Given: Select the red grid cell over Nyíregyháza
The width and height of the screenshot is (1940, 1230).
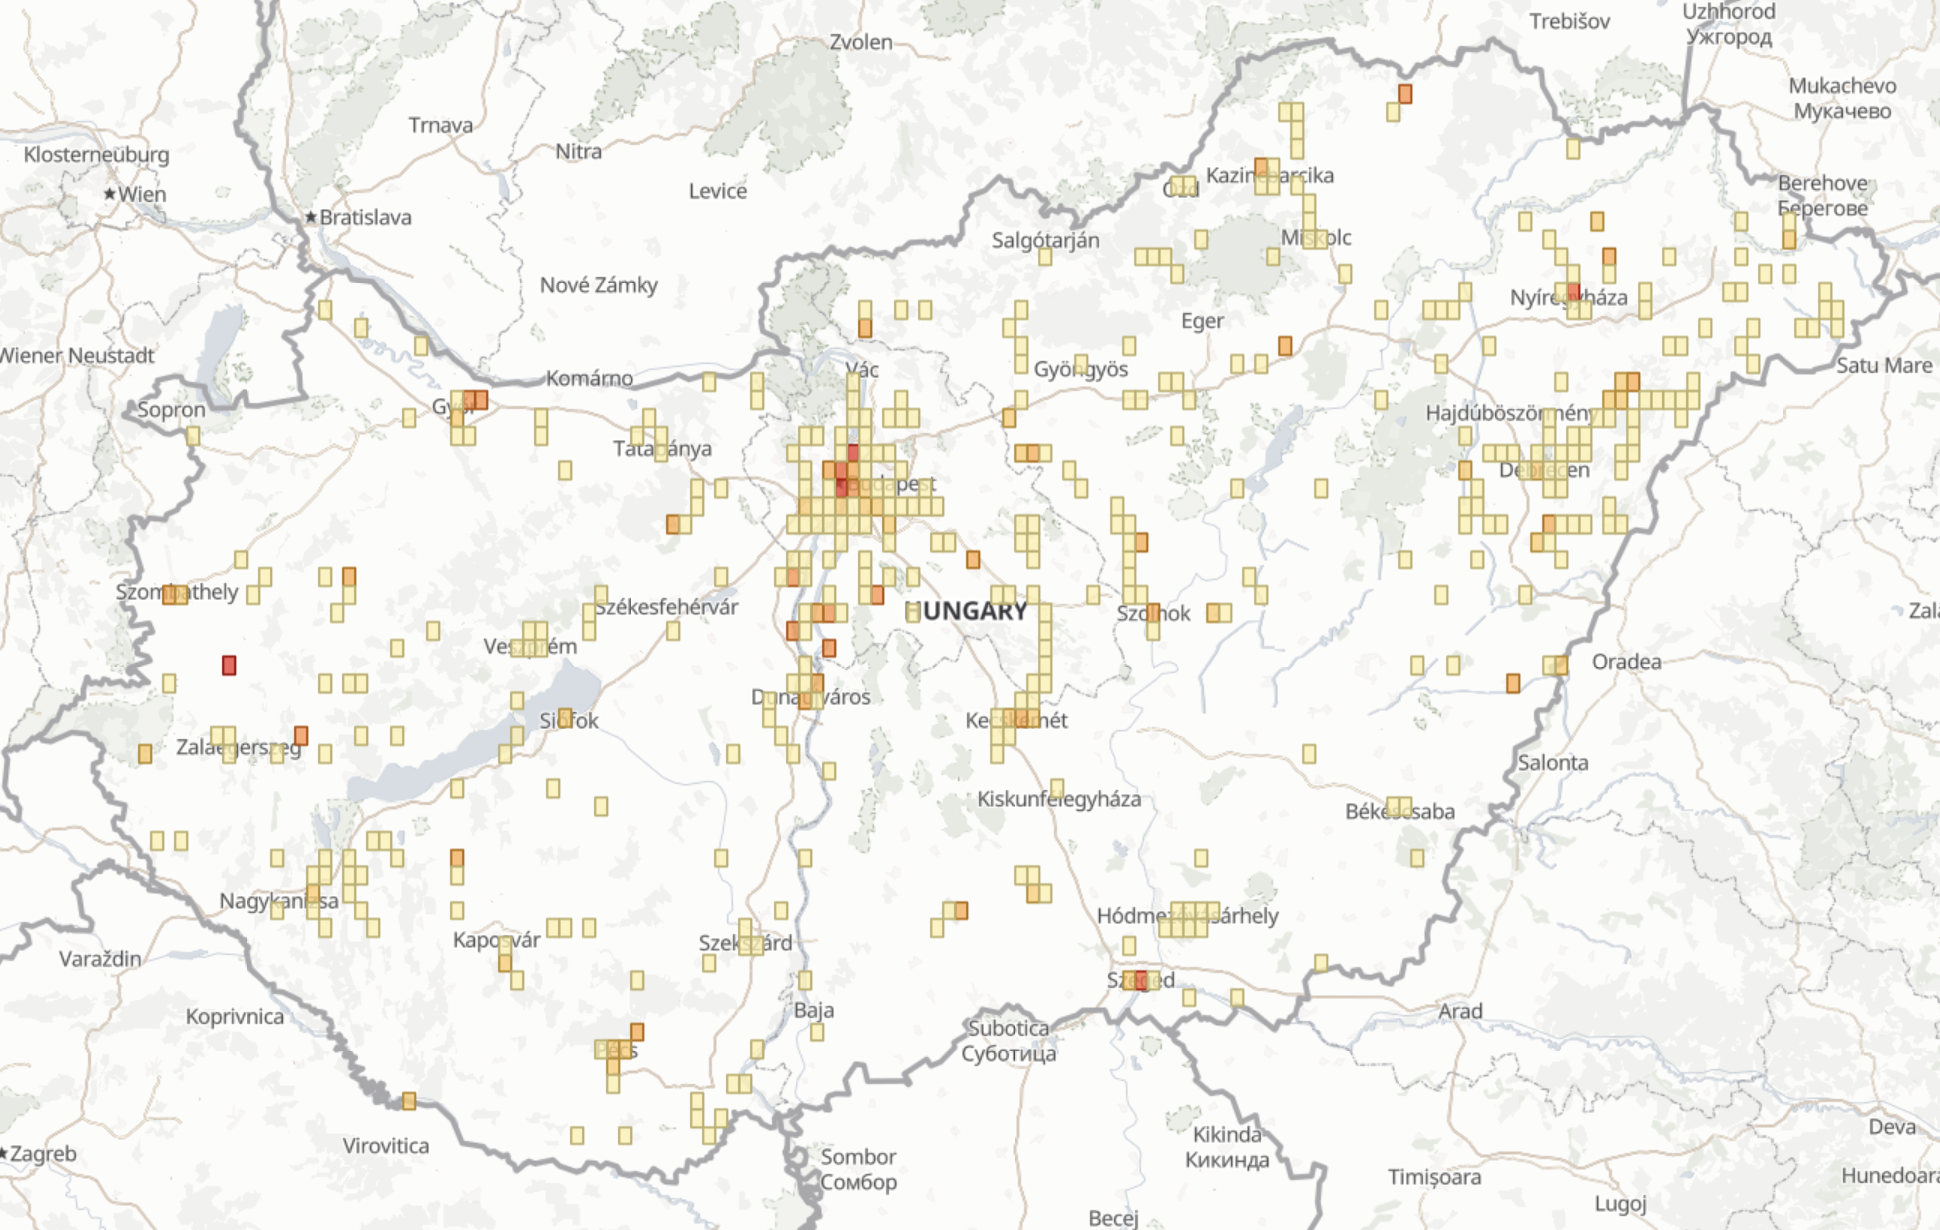Looking at the screenshot, I should (x=1574, y=291).
